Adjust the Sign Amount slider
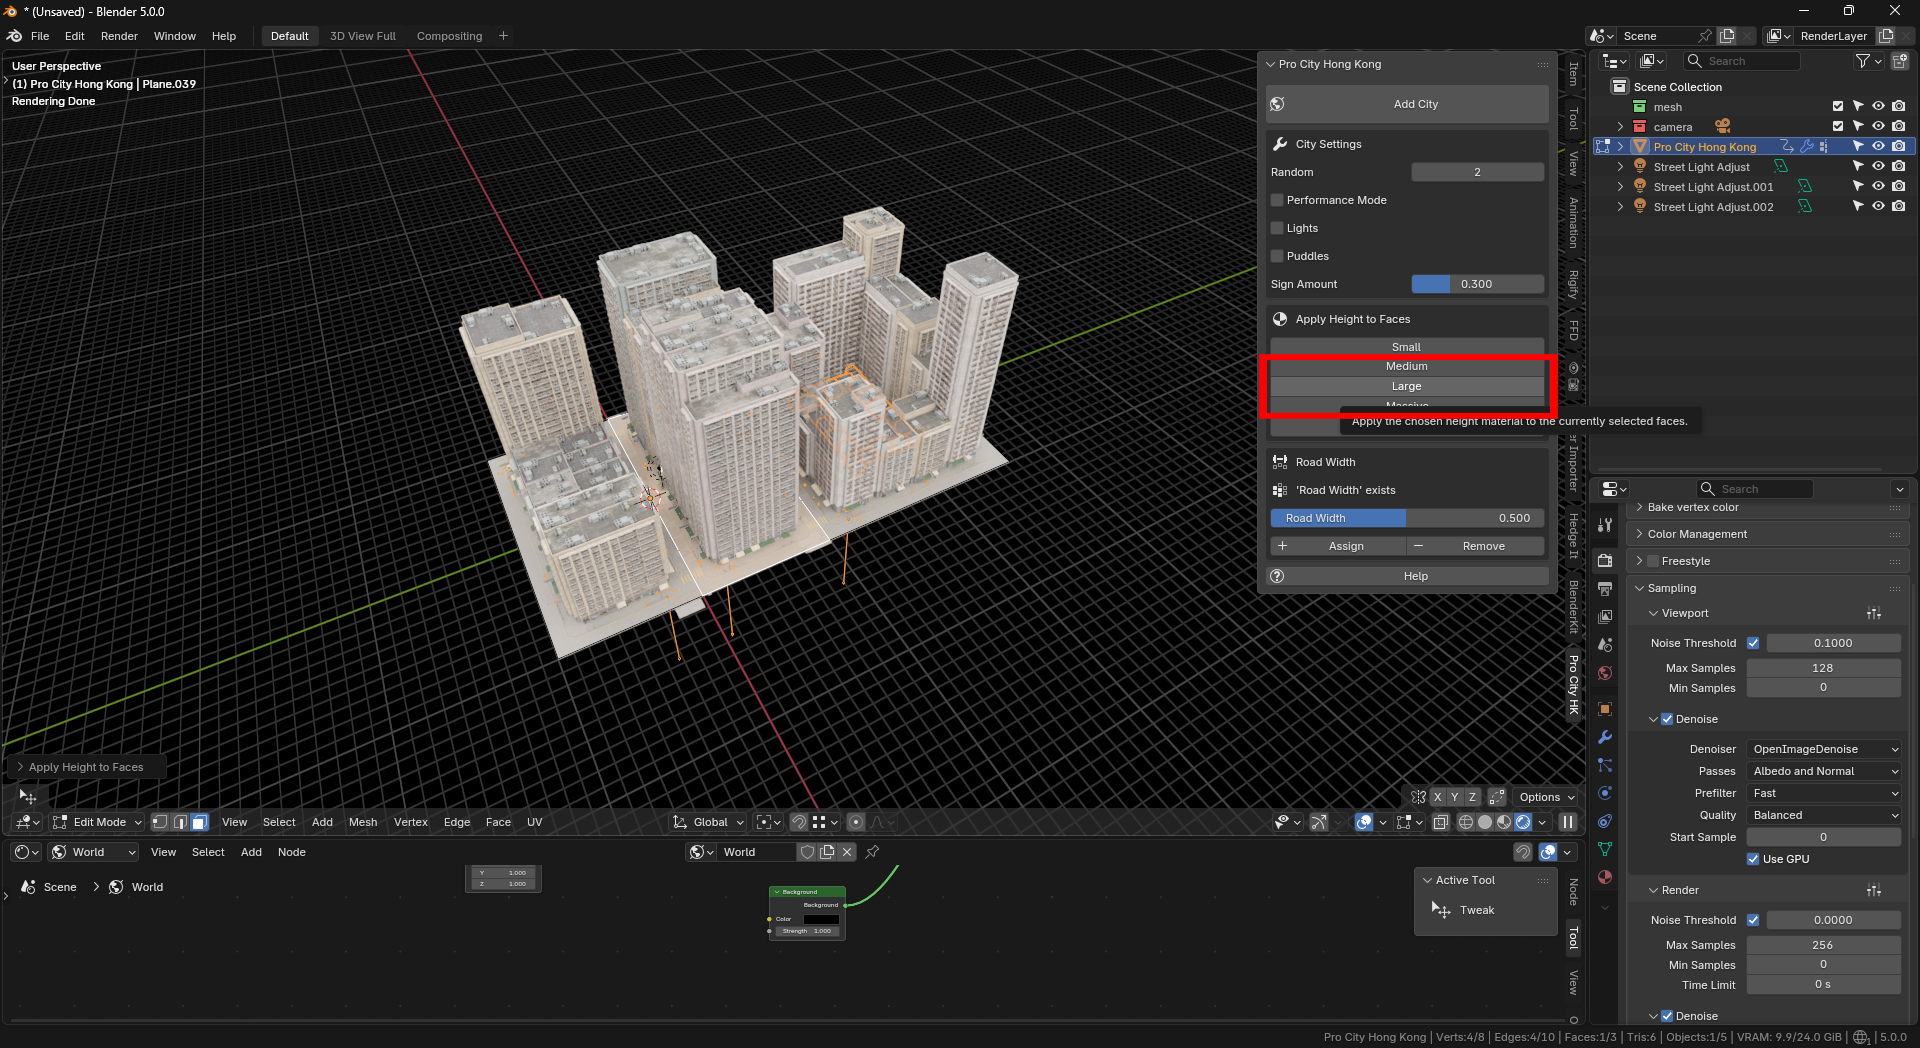The image size is (1920, 1048). pos(1477,284)
